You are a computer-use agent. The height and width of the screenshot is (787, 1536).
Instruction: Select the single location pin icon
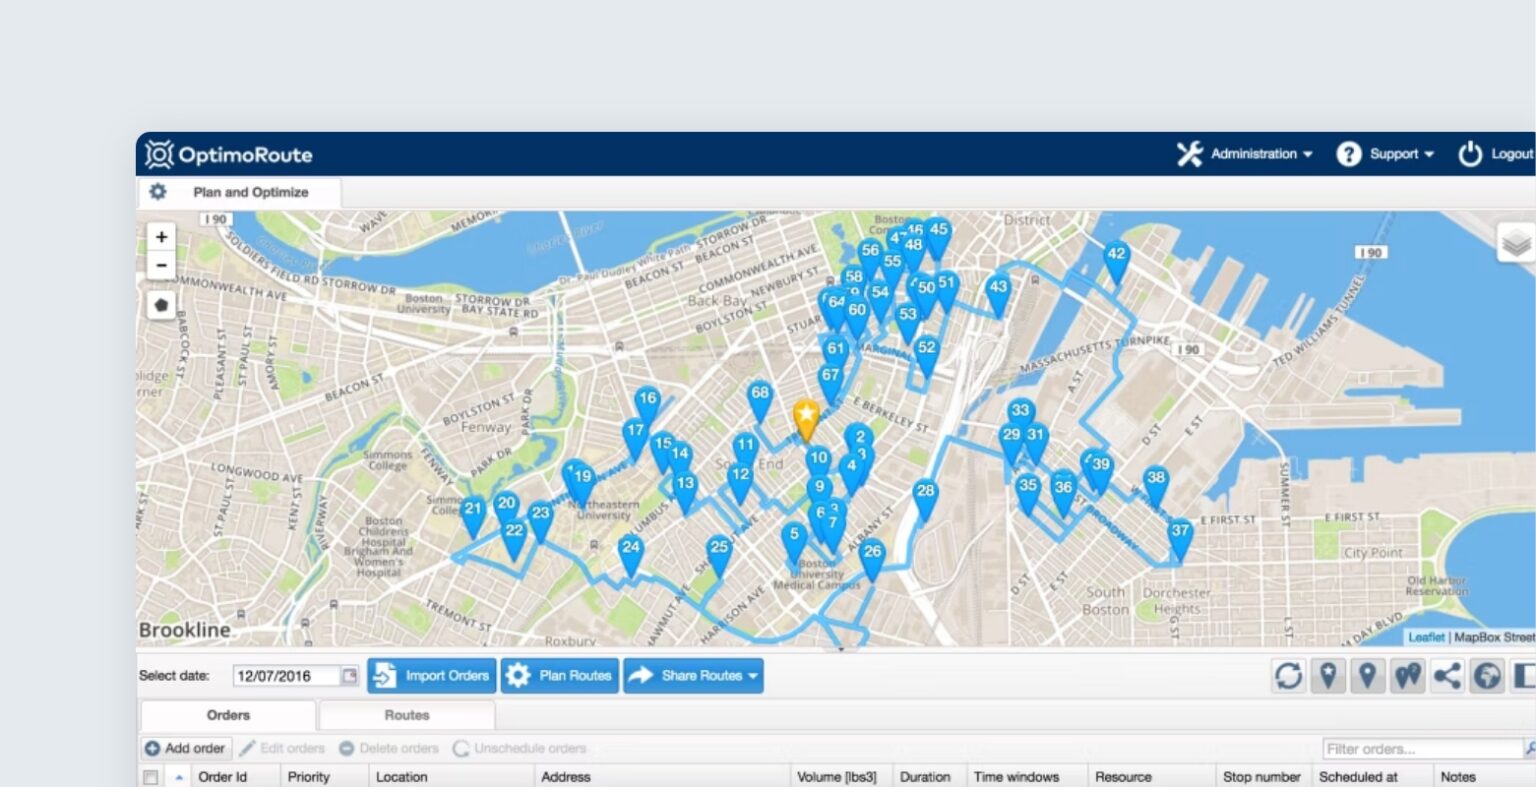tap(1368, 675)
